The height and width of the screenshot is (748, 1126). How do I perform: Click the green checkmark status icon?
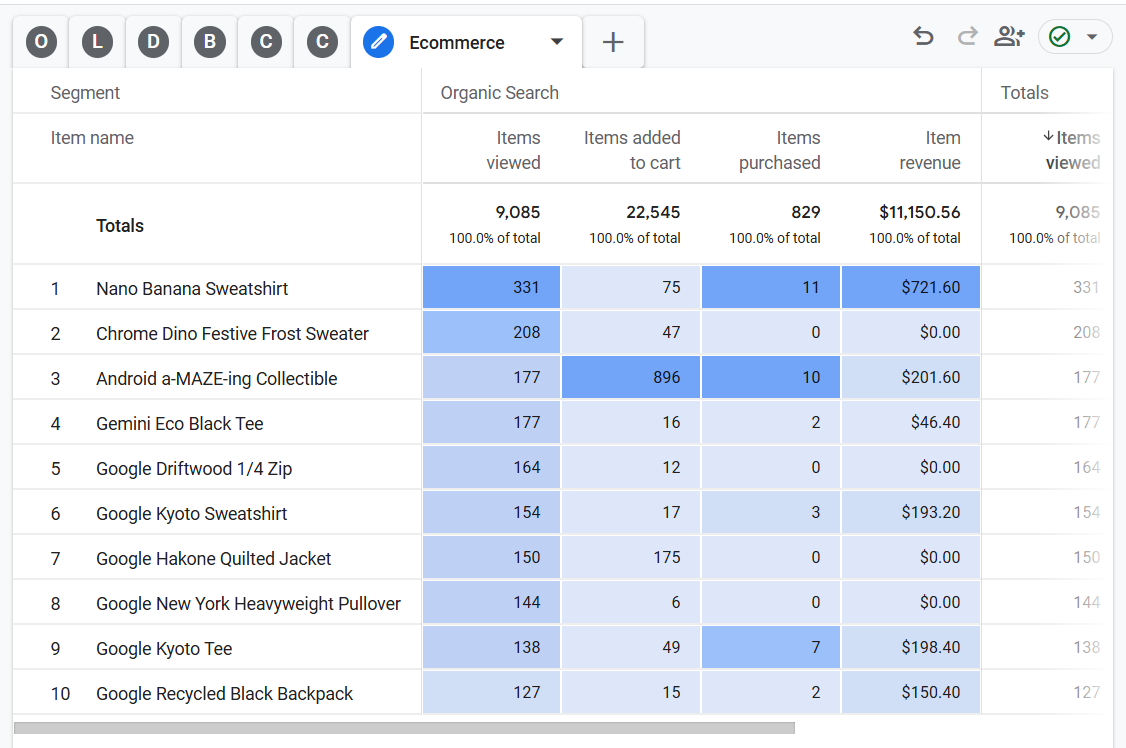pos(1060,37)
